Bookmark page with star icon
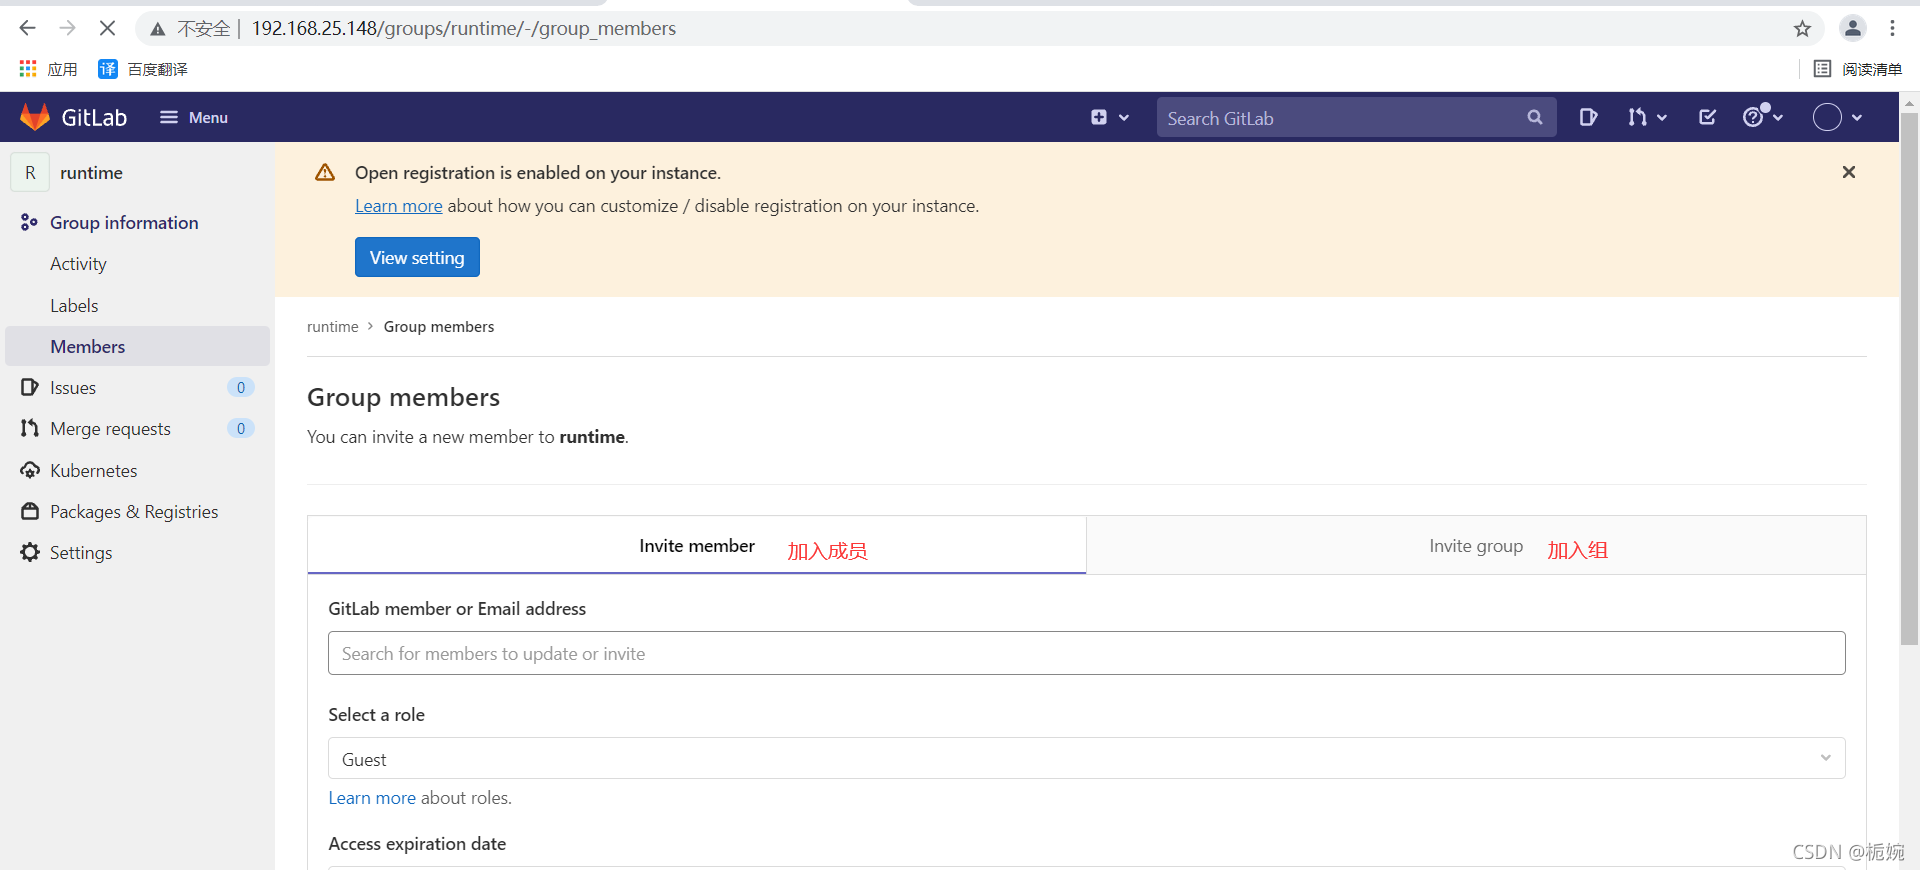 coord(1802,28)
